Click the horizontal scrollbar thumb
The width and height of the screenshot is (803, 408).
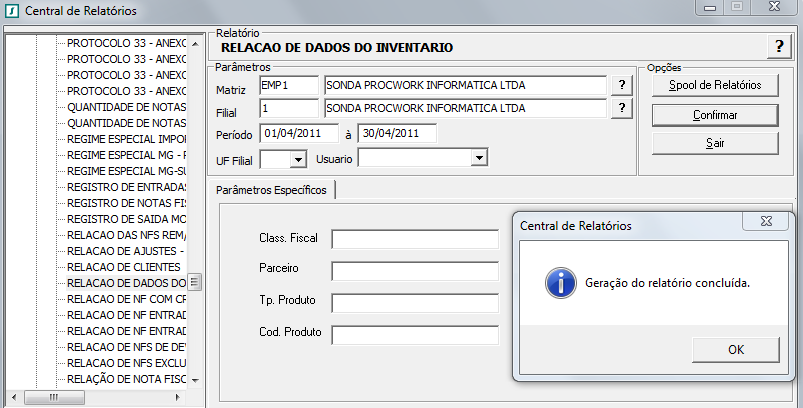pos(54,397)
